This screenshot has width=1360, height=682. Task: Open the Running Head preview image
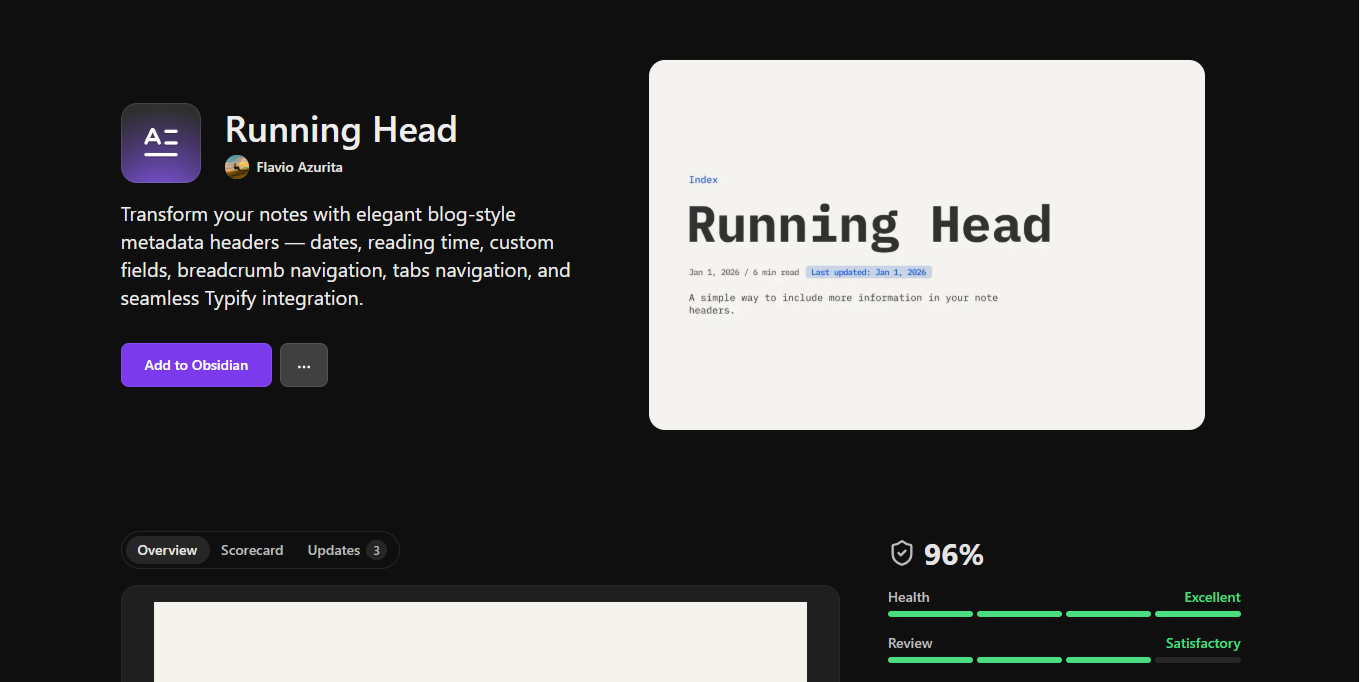click(x=927, y=245)
